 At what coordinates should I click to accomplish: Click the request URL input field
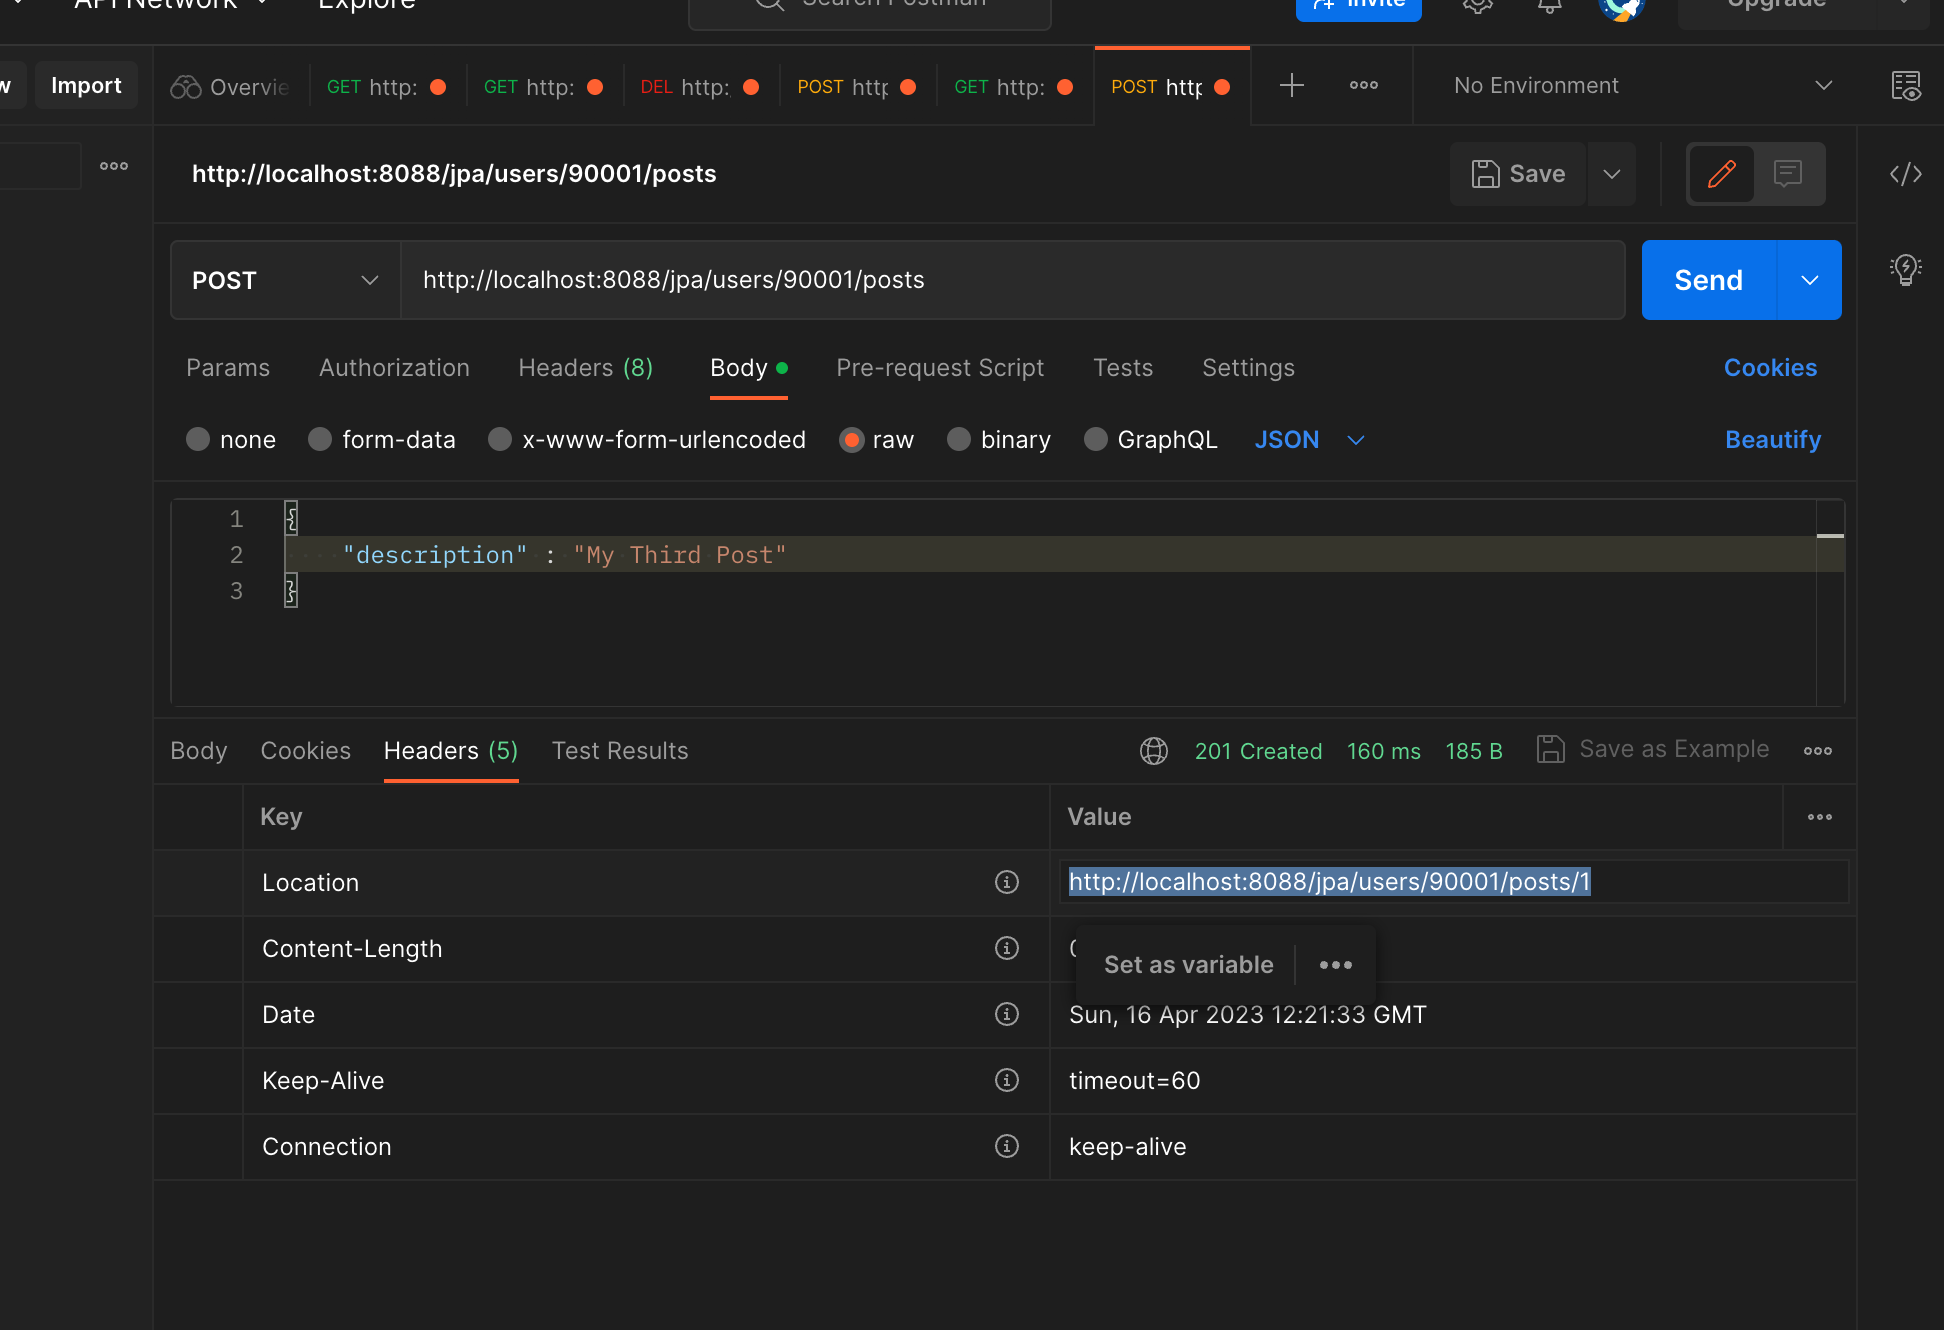(1012, 280)
